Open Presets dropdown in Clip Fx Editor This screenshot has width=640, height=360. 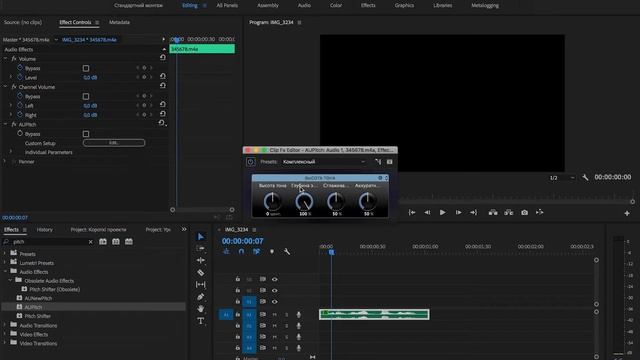(x=324, y=162)
